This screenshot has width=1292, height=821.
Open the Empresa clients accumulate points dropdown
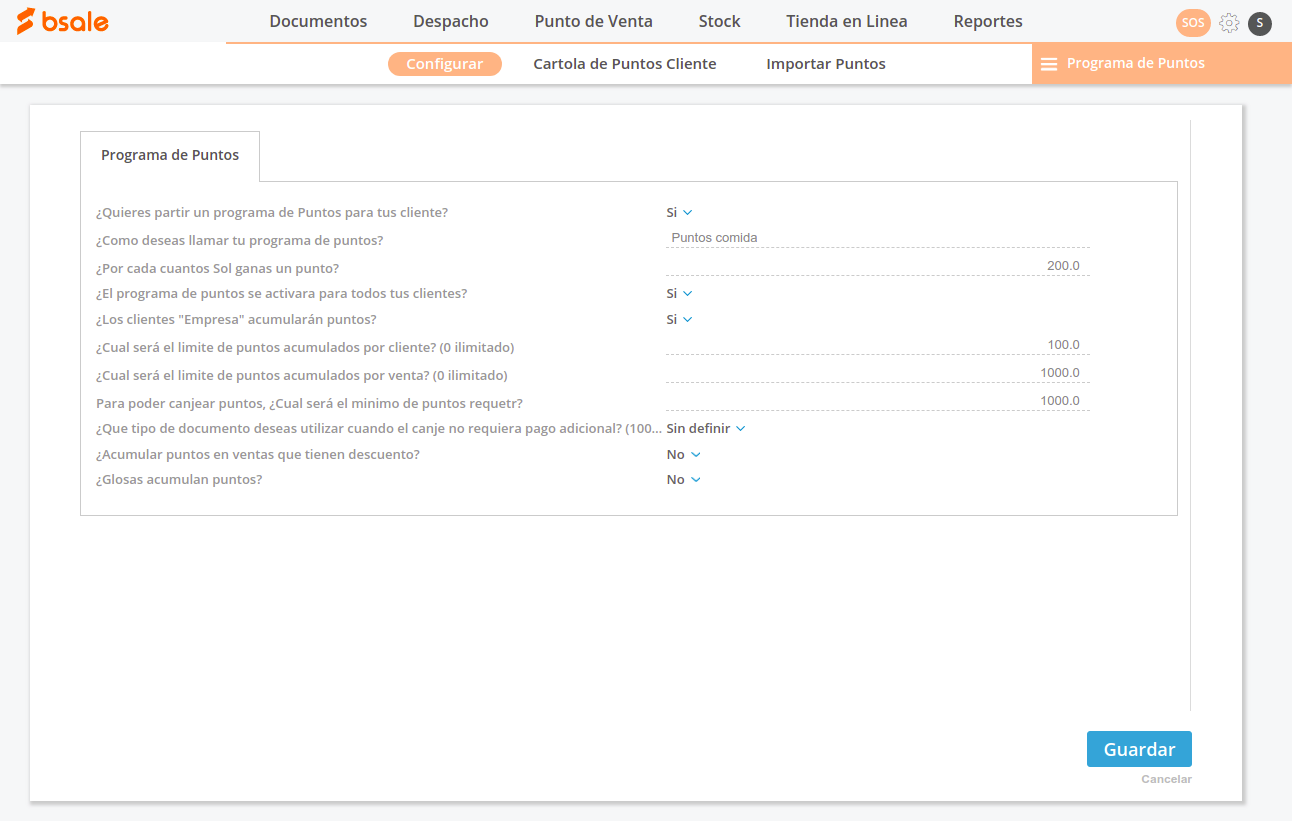coord(679,320)
